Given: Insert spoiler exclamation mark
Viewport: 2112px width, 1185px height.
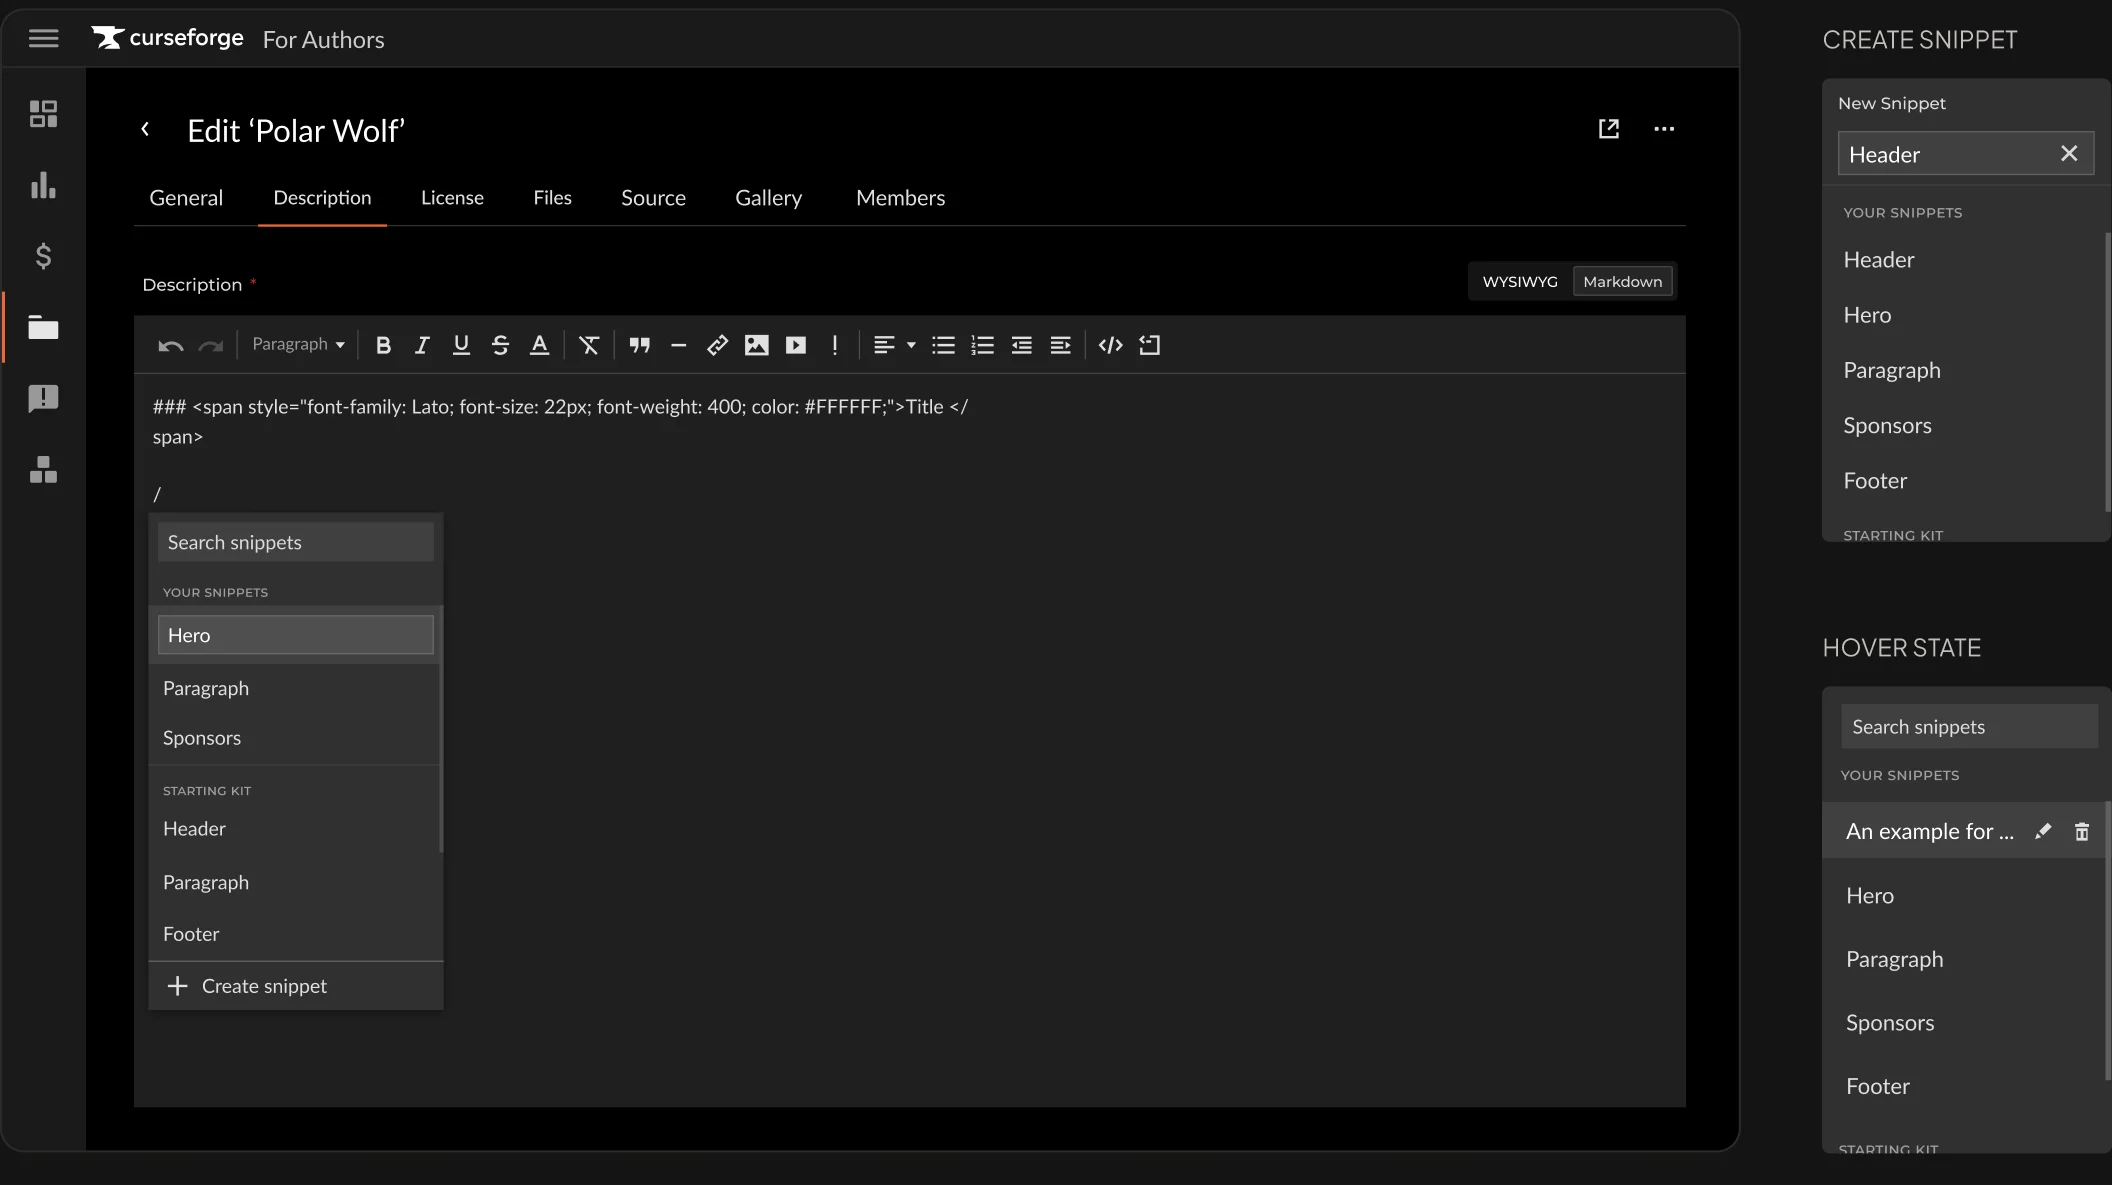Looking at the screenshot, I should (x=835, y=345).
